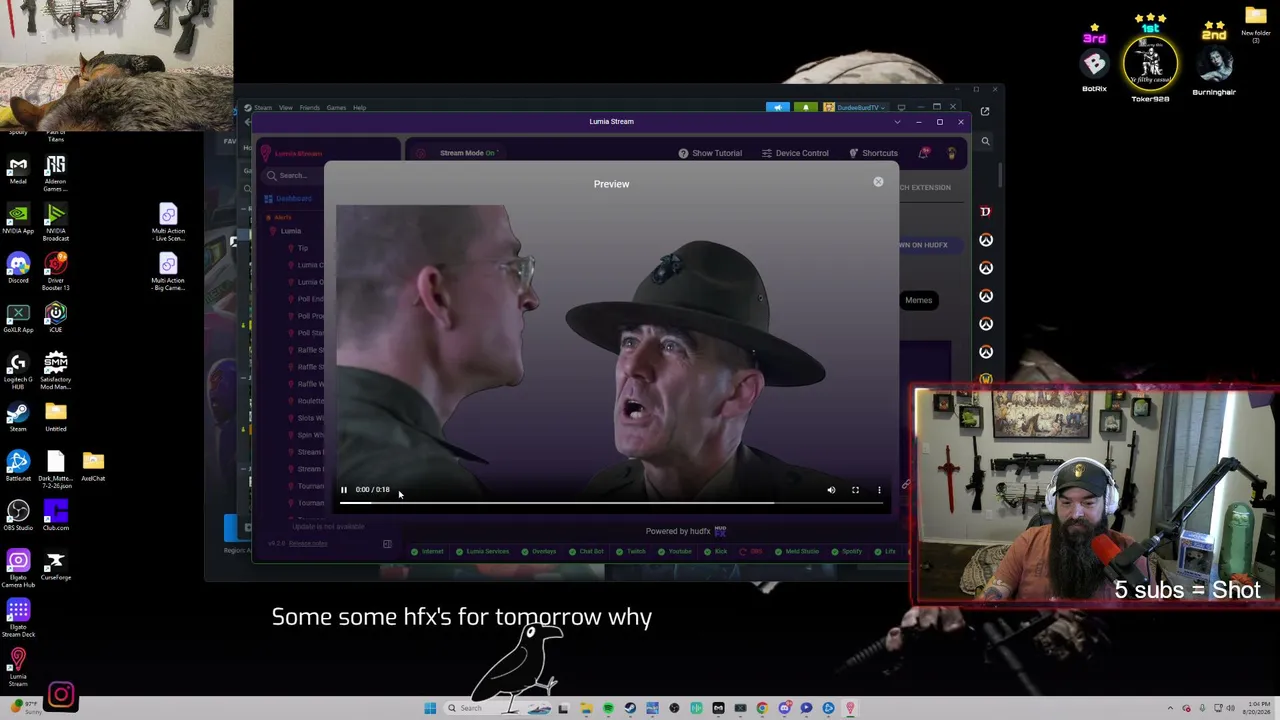This screenshot has width=1280, height=720.
Task: Open preview video more options menu
Action: [879, 490]
